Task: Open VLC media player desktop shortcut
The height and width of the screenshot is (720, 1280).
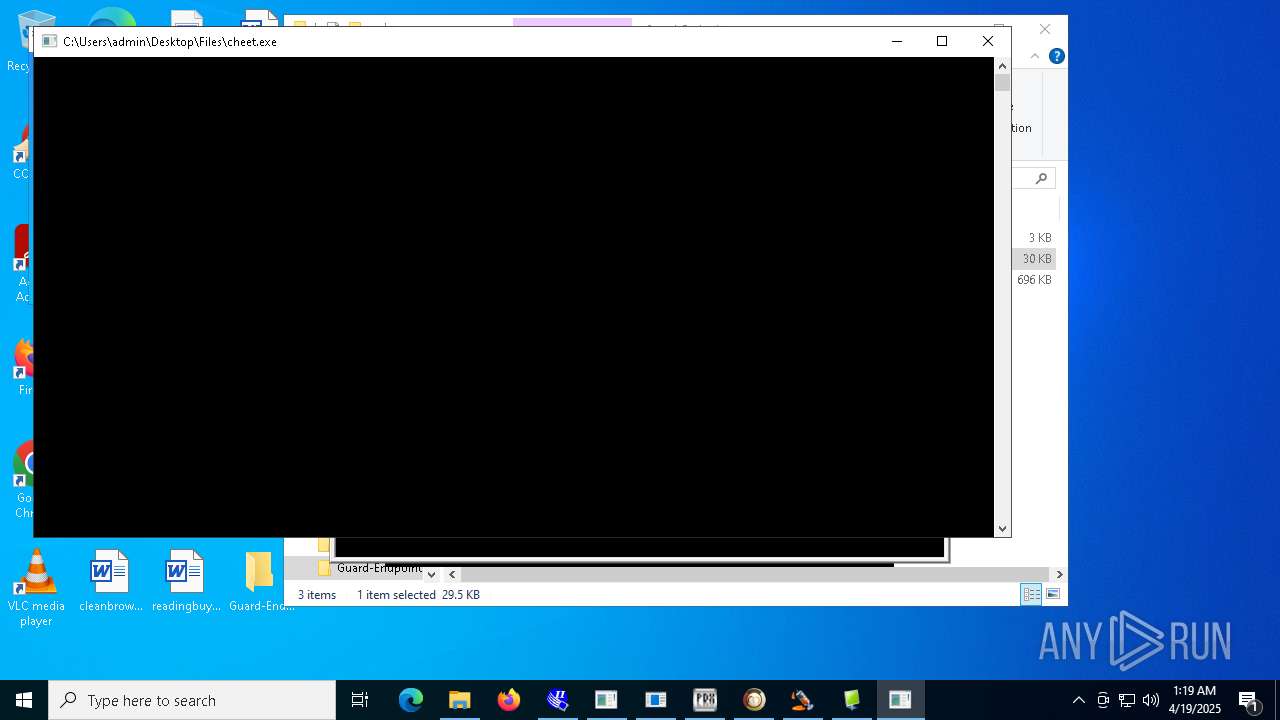Action: (x=37, y=588)
